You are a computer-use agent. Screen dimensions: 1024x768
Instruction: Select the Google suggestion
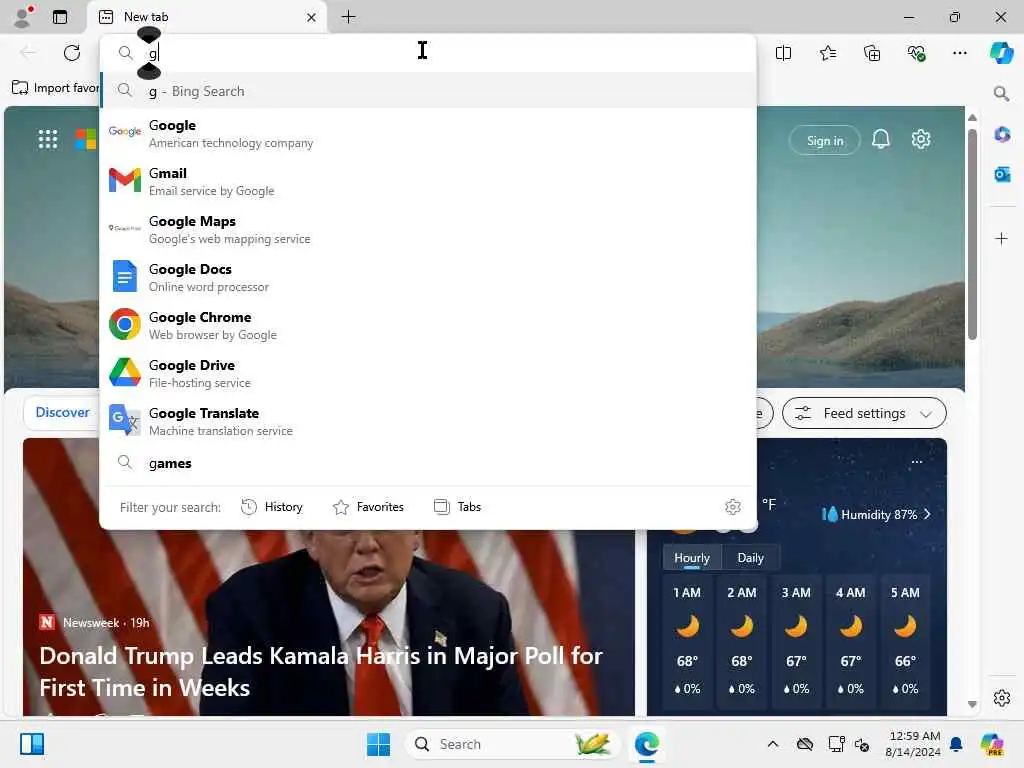[x=428, y=133]
